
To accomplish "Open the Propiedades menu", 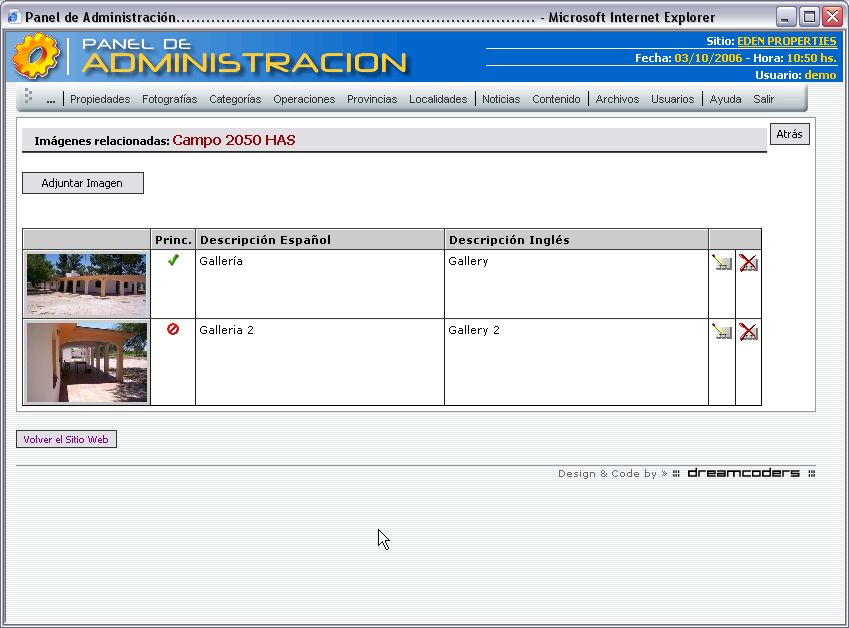I will click(x=100, y=99).
